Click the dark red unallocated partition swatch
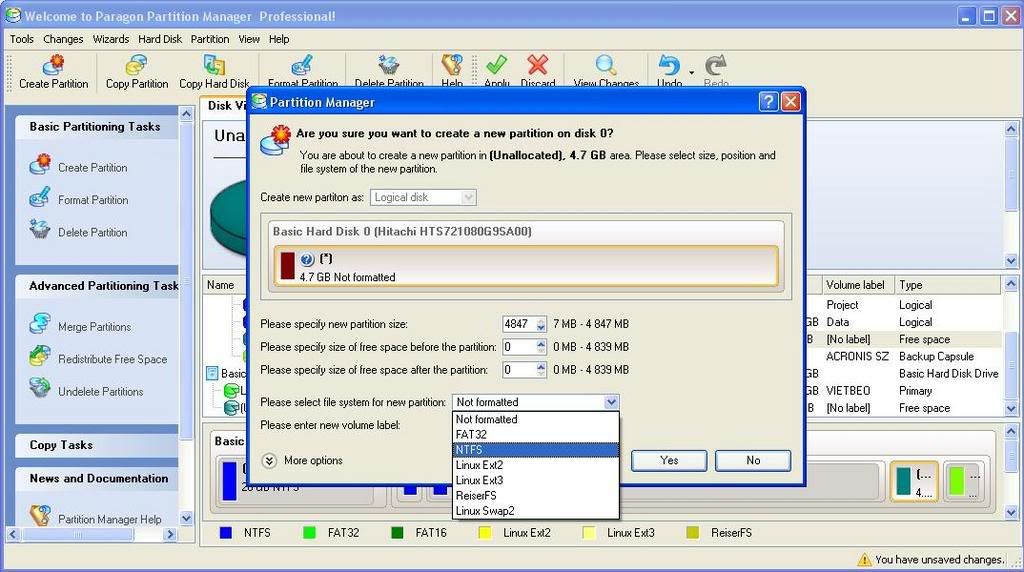 [x=288, y=265]
